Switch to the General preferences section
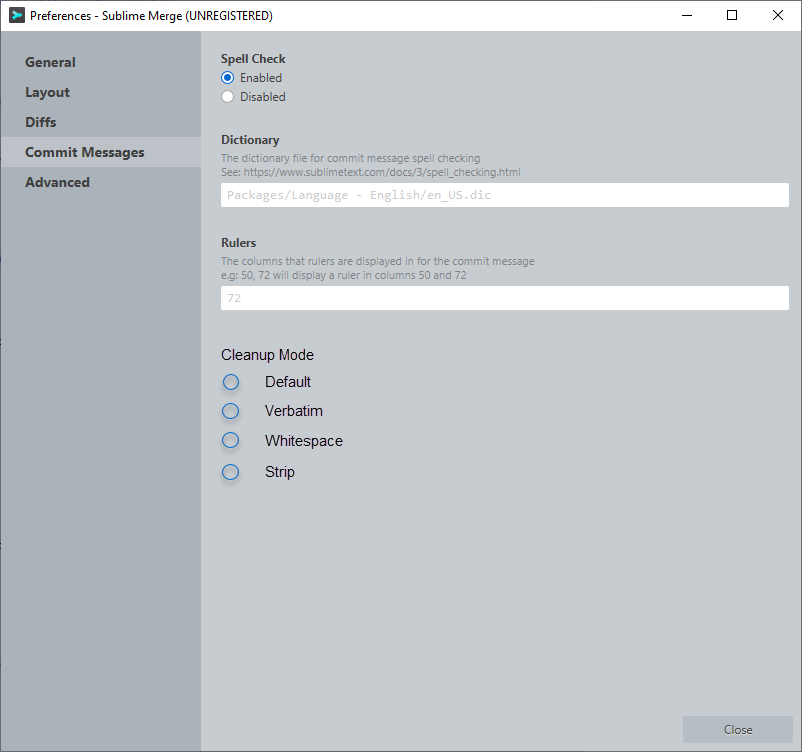The height and width of the screenshot is (752, 802). pos(50,62)
